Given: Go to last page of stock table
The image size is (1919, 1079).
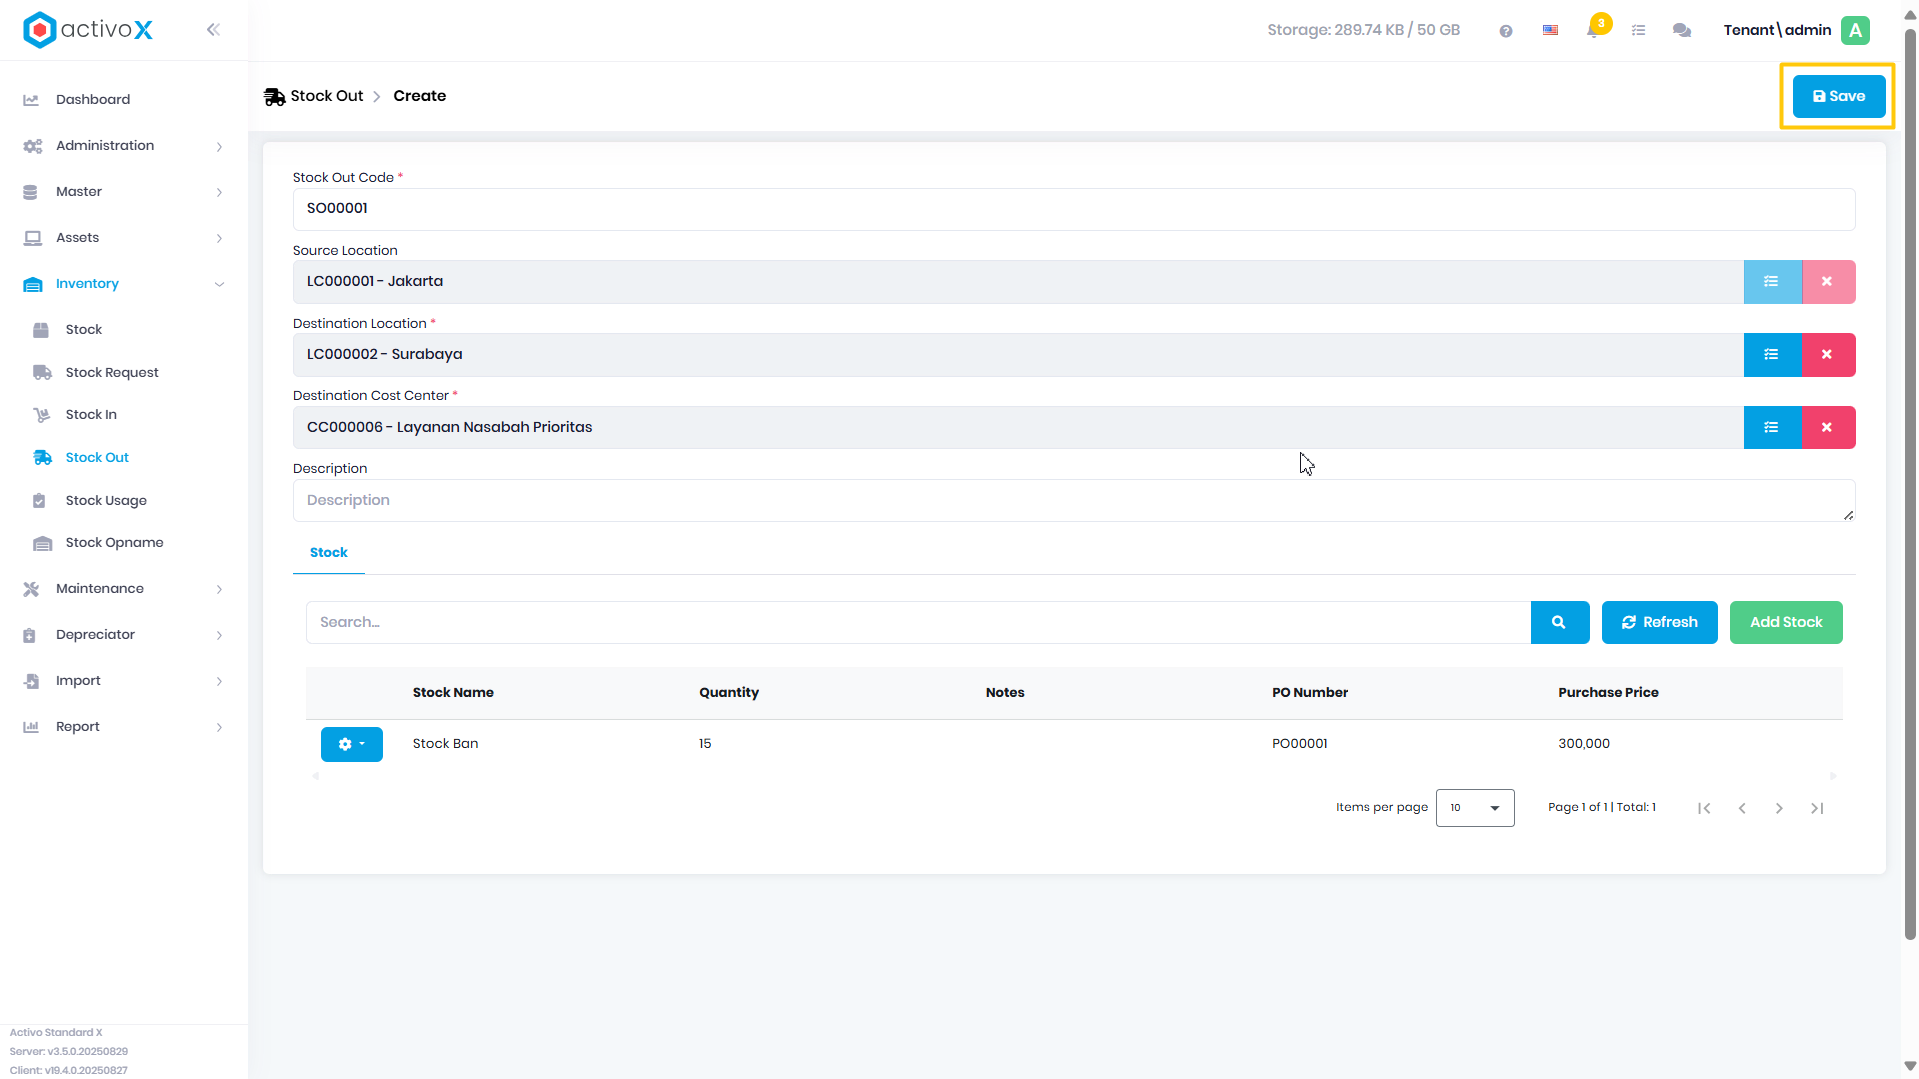Looking at the screenshot, I should [1817, 808].
